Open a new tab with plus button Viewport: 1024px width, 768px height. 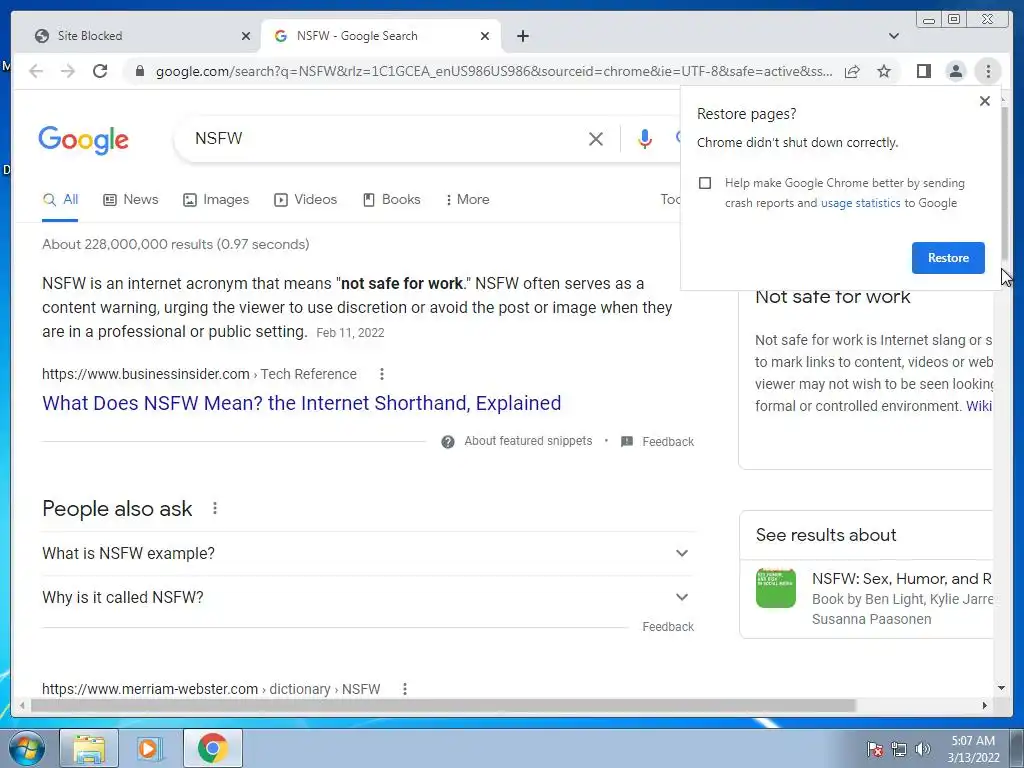(522, 36)
